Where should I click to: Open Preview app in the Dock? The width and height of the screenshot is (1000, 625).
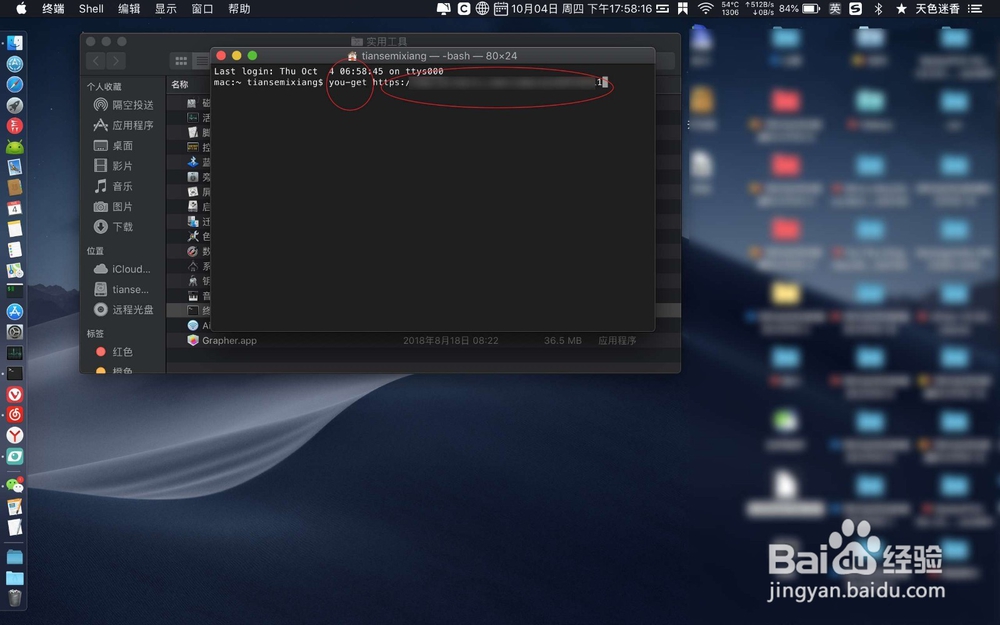click(15, 167)
